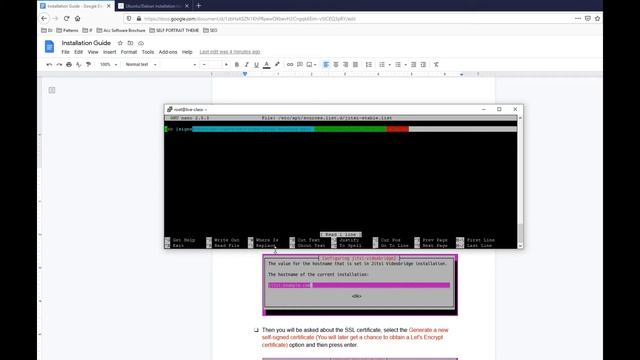This screenshot has height=360, width=640.
Task: Close the Installation Guide browser tab
Action: [x=109, y=6]
